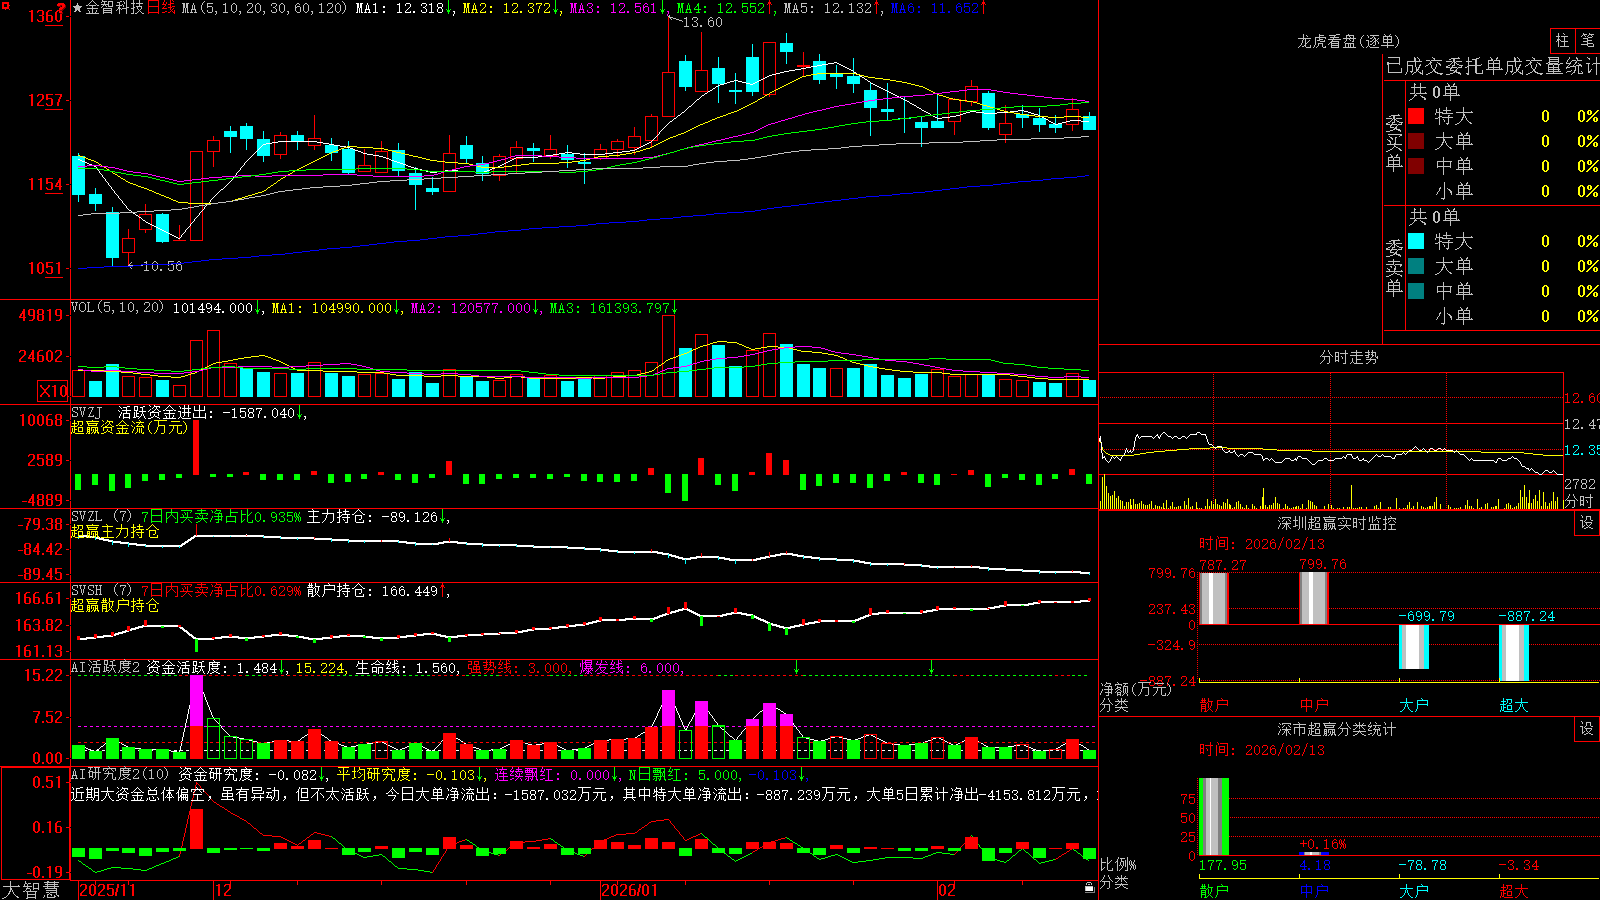This screenshot has height=900, width=1600.
Task: Click the teal 中单 swatch under 委卖单
Action: point(1416,291)
